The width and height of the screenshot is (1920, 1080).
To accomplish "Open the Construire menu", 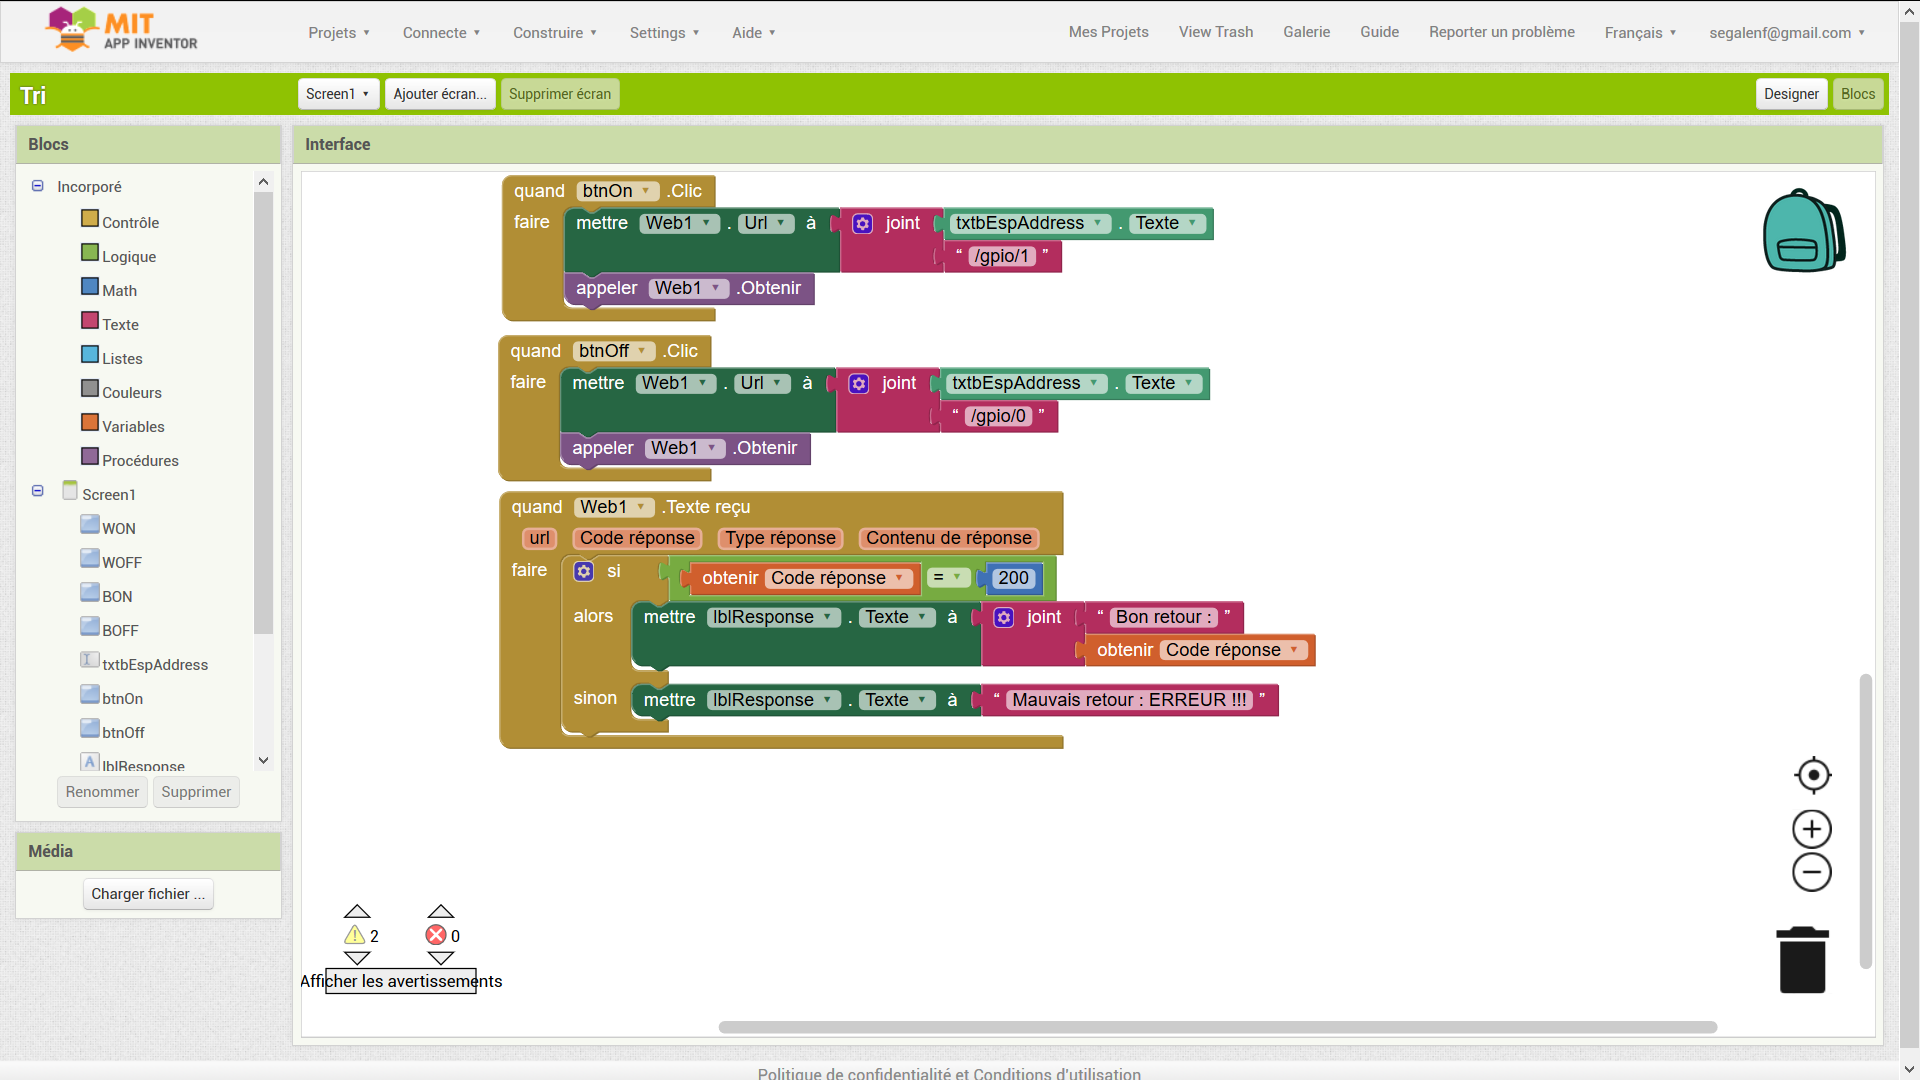I will click(x=555, y=33).
